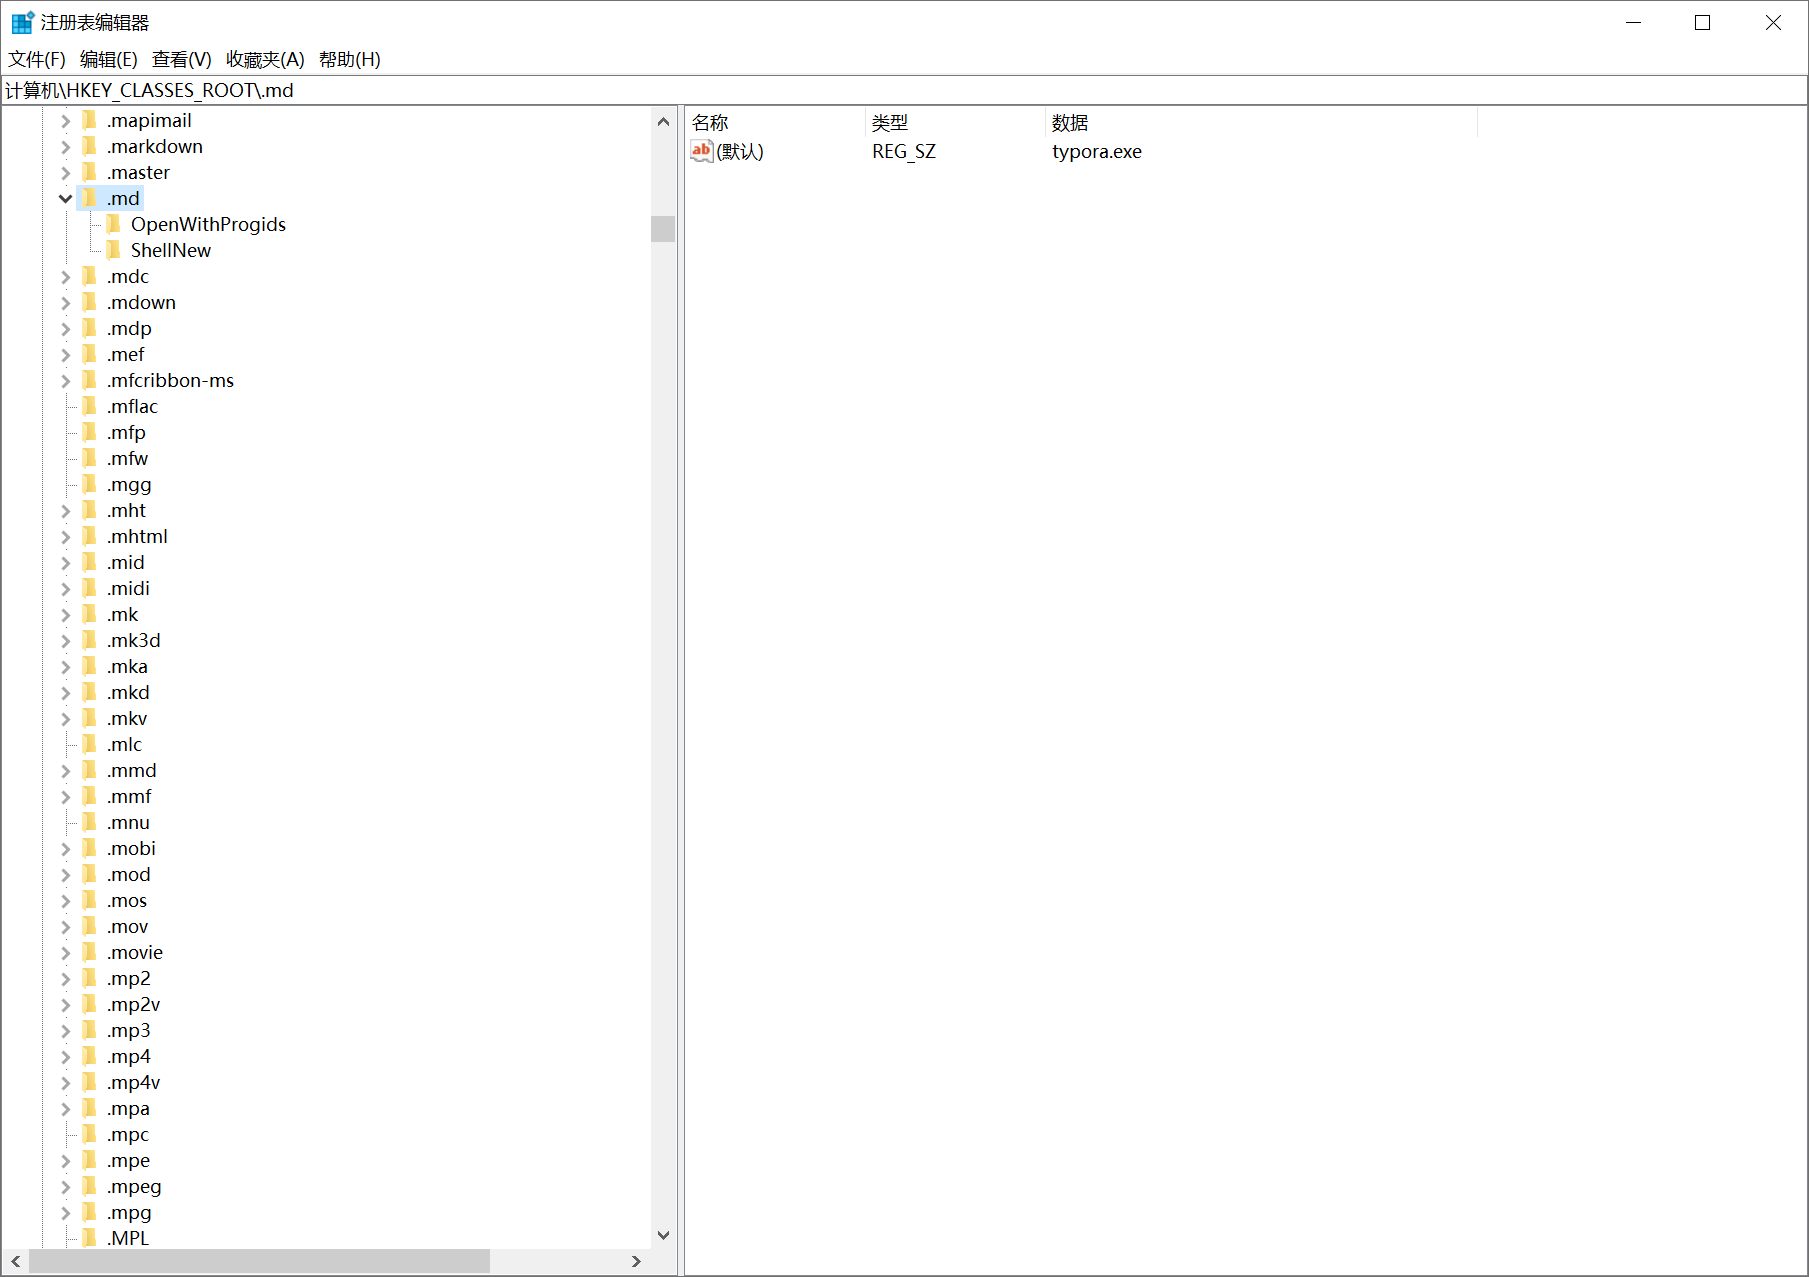Expand the .mdc key
This screenshot has width=1809, height=1277.
[x=65, y=276]
